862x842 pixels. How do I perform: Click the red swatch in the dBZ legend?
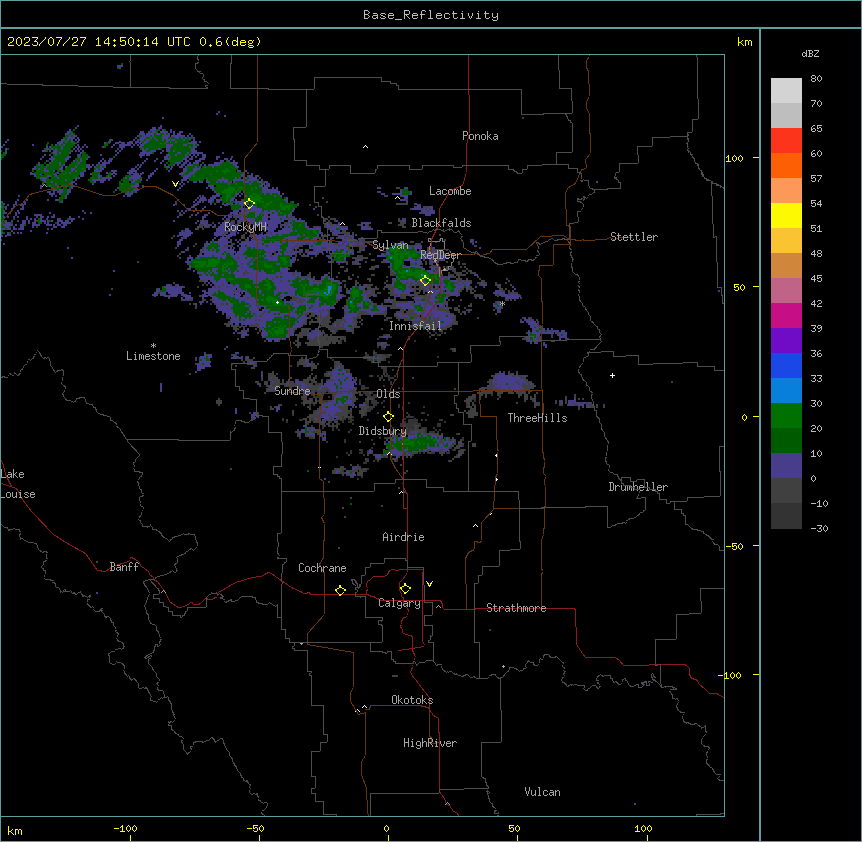(786, 141)
